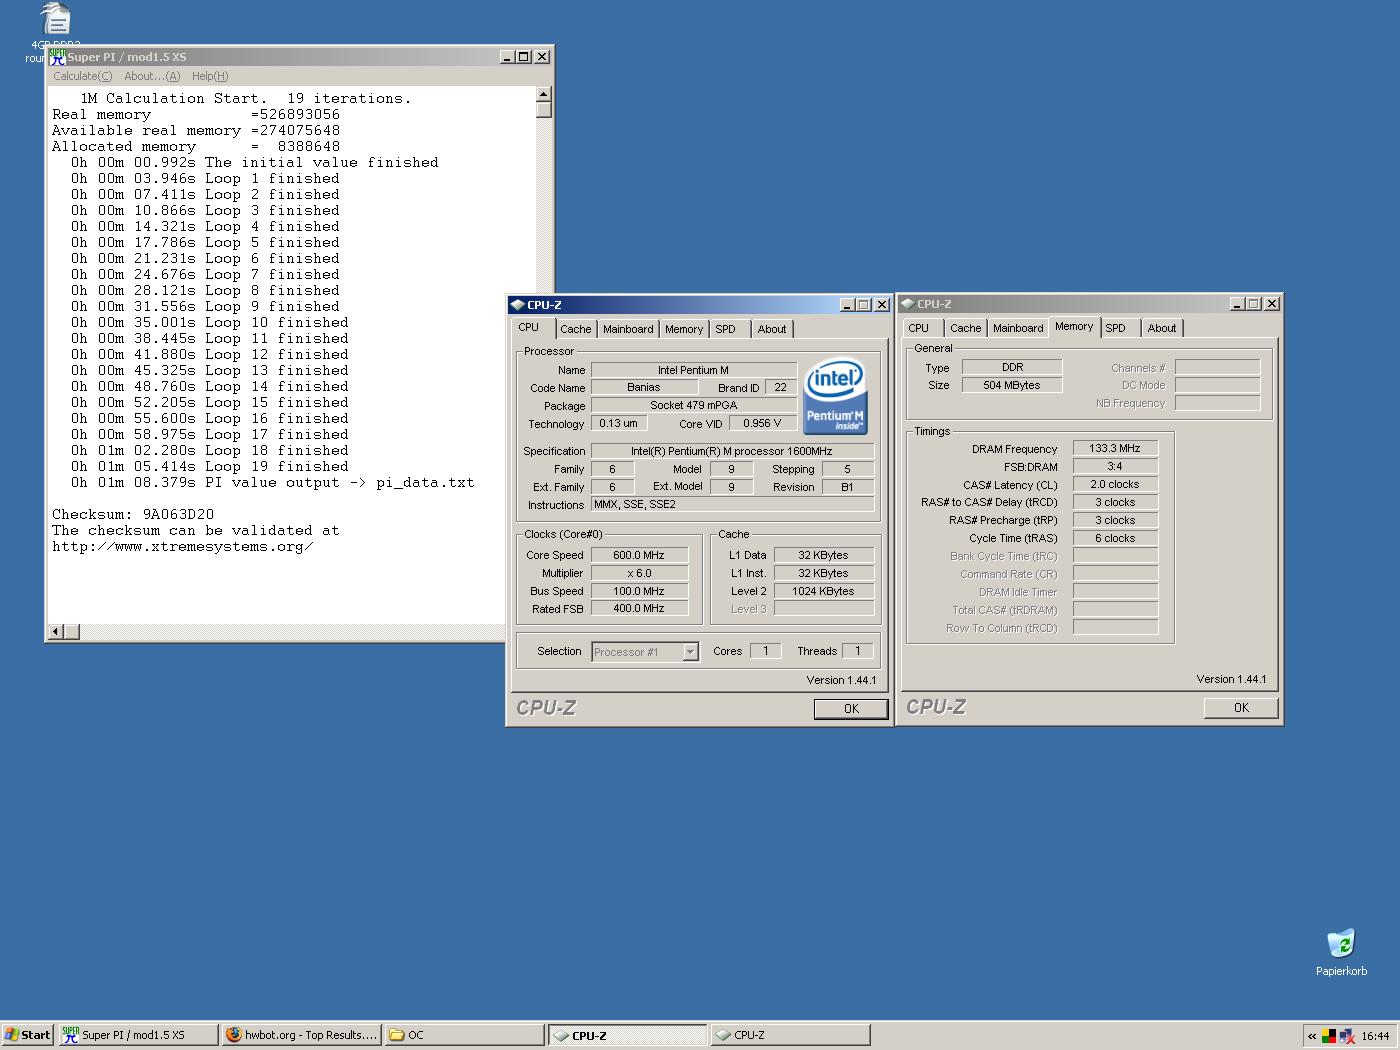Click the Loop 19 finished line
1400x1050 pixels.
coord(210,466)
